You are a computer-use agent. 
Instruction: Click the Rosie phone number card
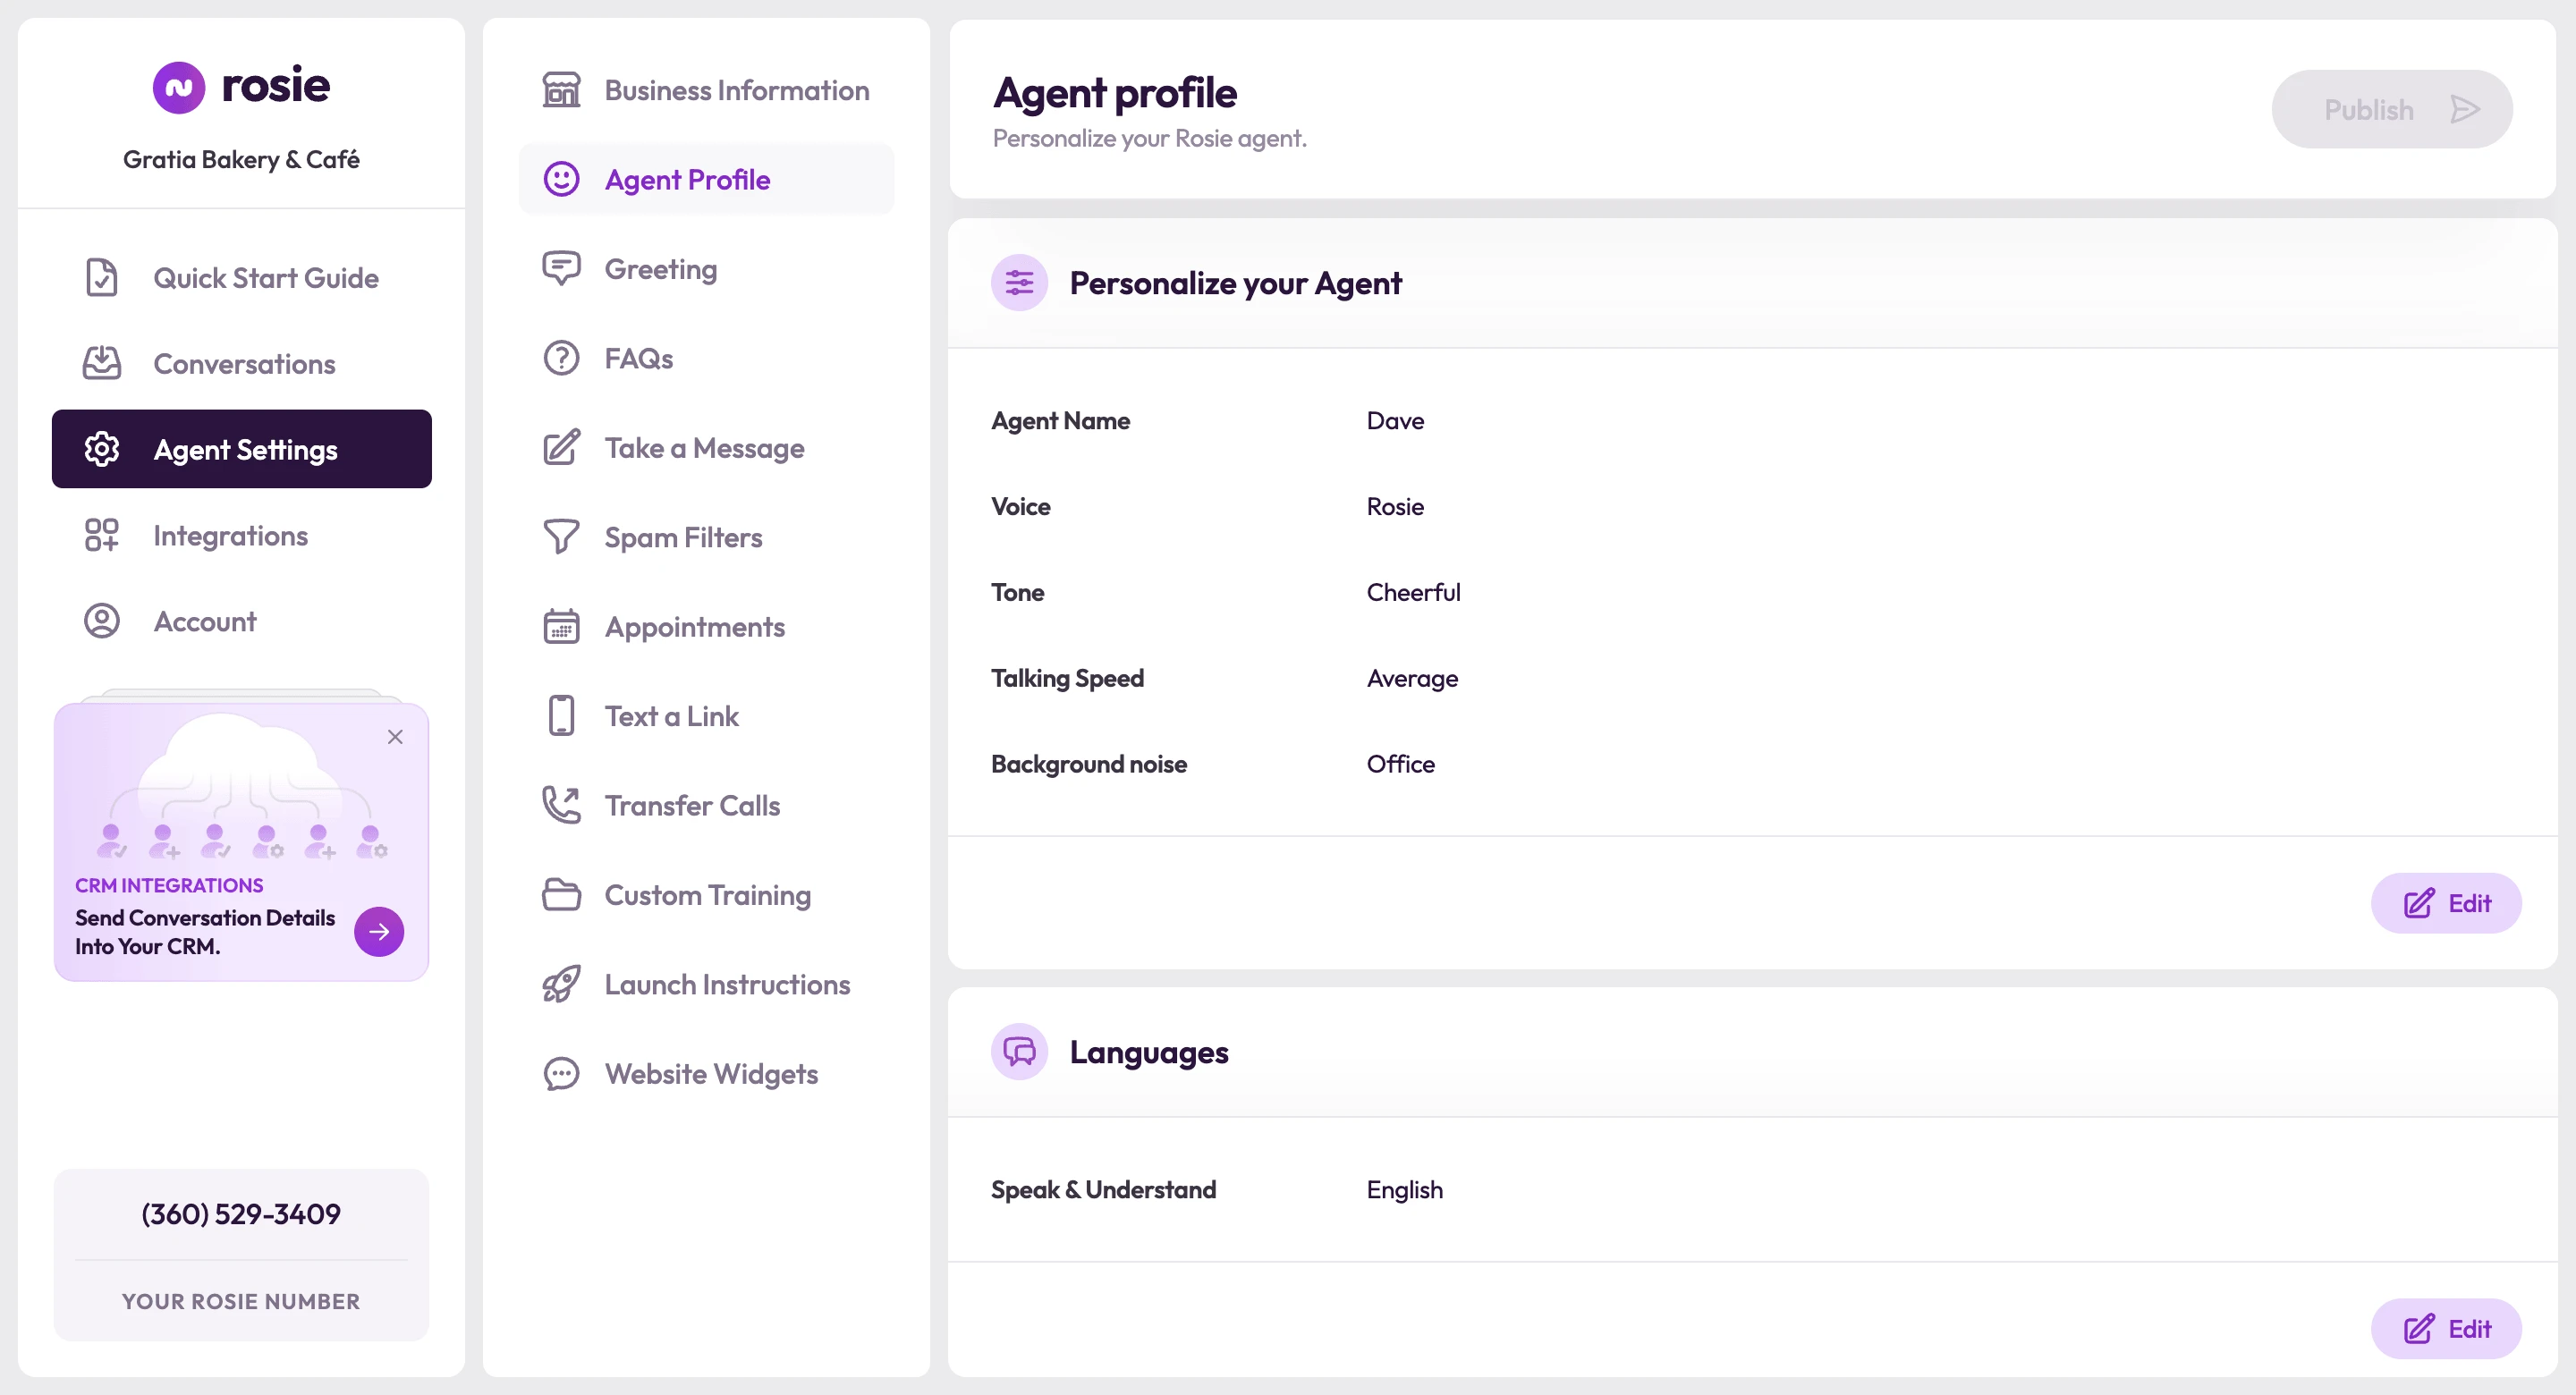pyautogui.click(x=241, y=1255)
